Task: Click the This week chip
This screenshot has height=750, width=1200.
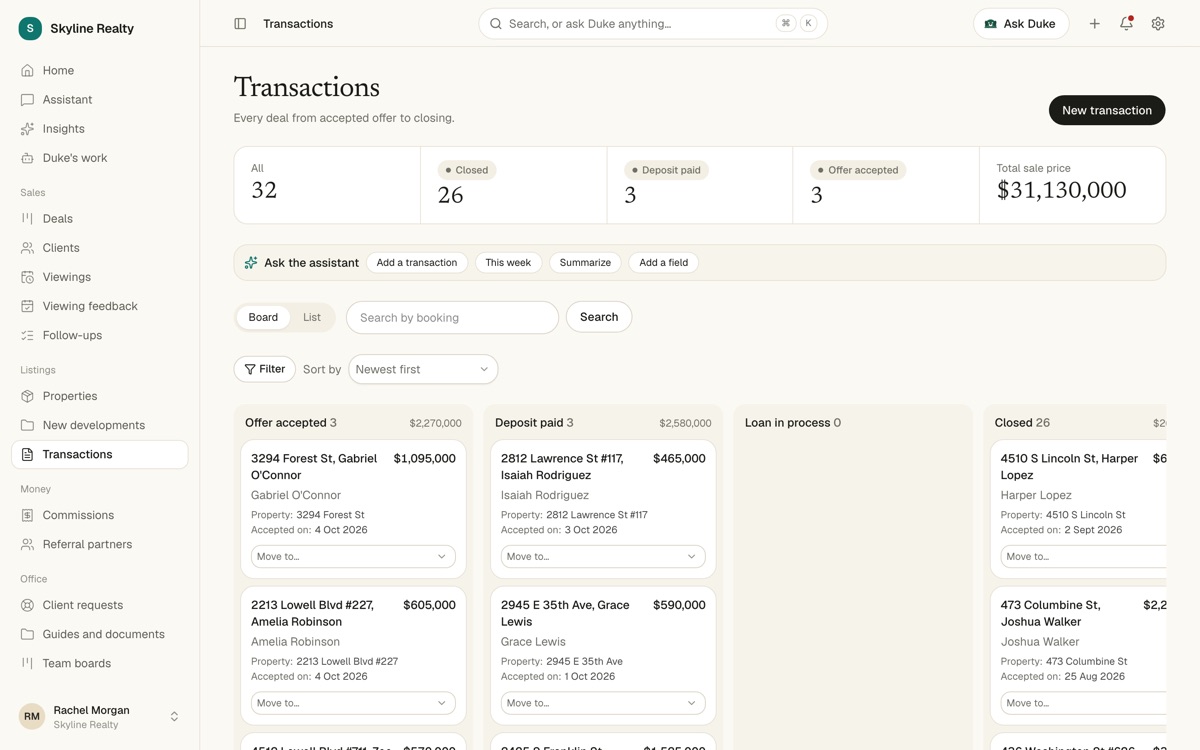Action: click(x=508, y=263)
